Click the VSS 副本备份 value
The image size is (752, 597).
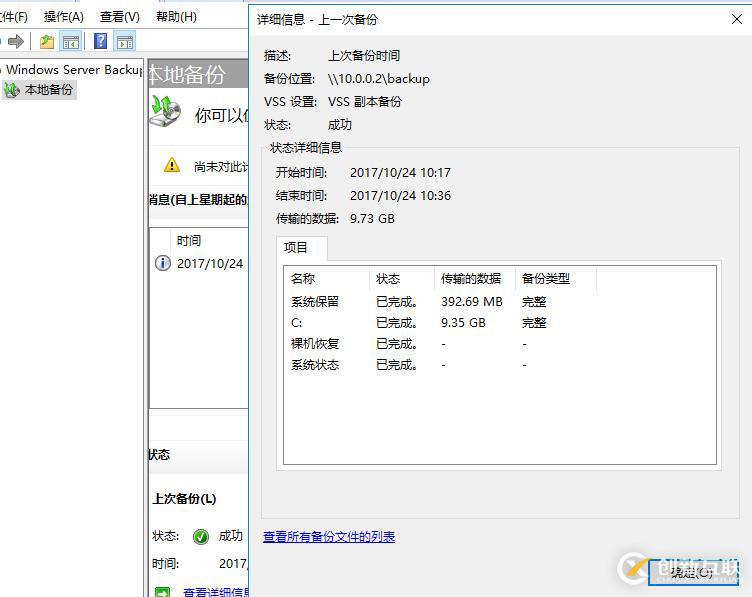point(365,102)
